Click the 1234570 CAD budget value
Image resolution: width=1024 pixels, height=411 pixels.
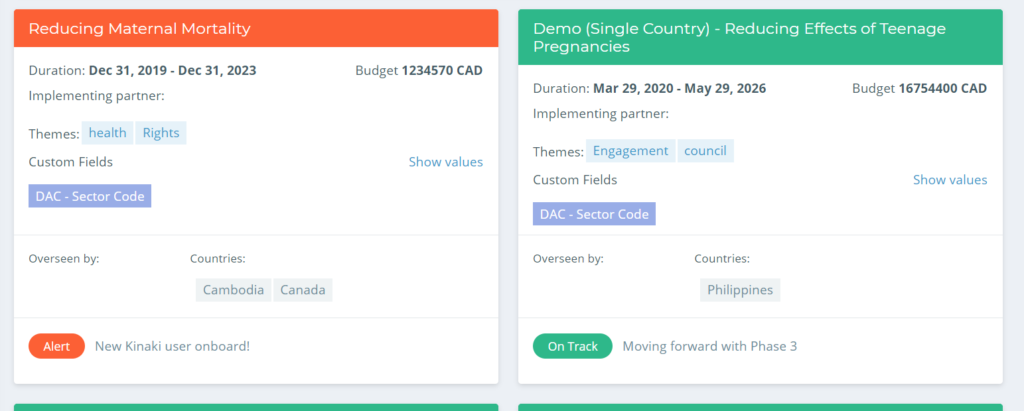(442, 71)
